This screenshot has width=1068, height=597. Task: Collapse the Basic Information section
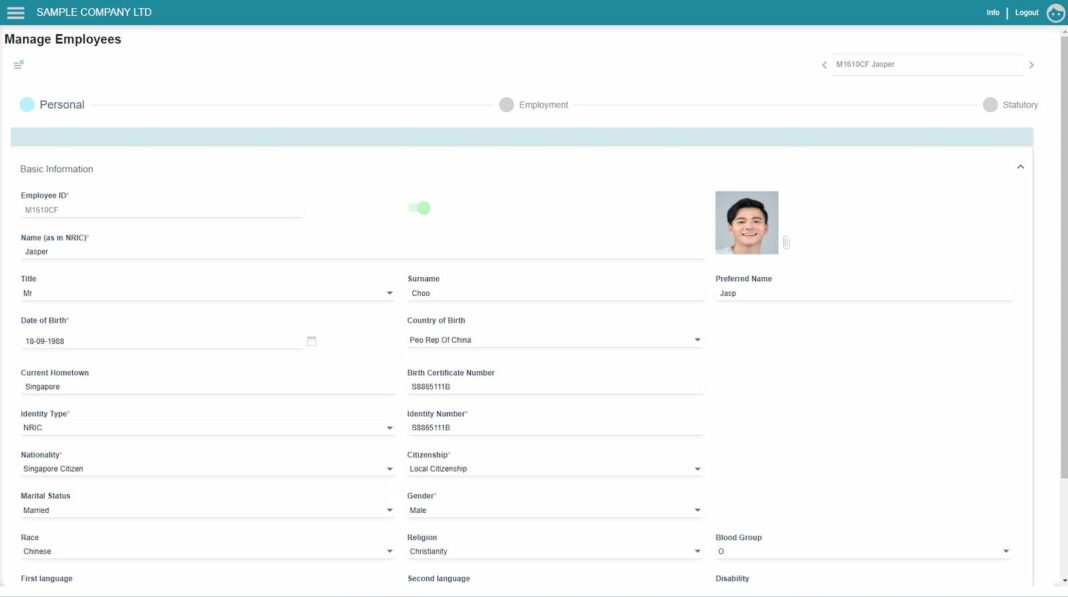pos(1020,167)
